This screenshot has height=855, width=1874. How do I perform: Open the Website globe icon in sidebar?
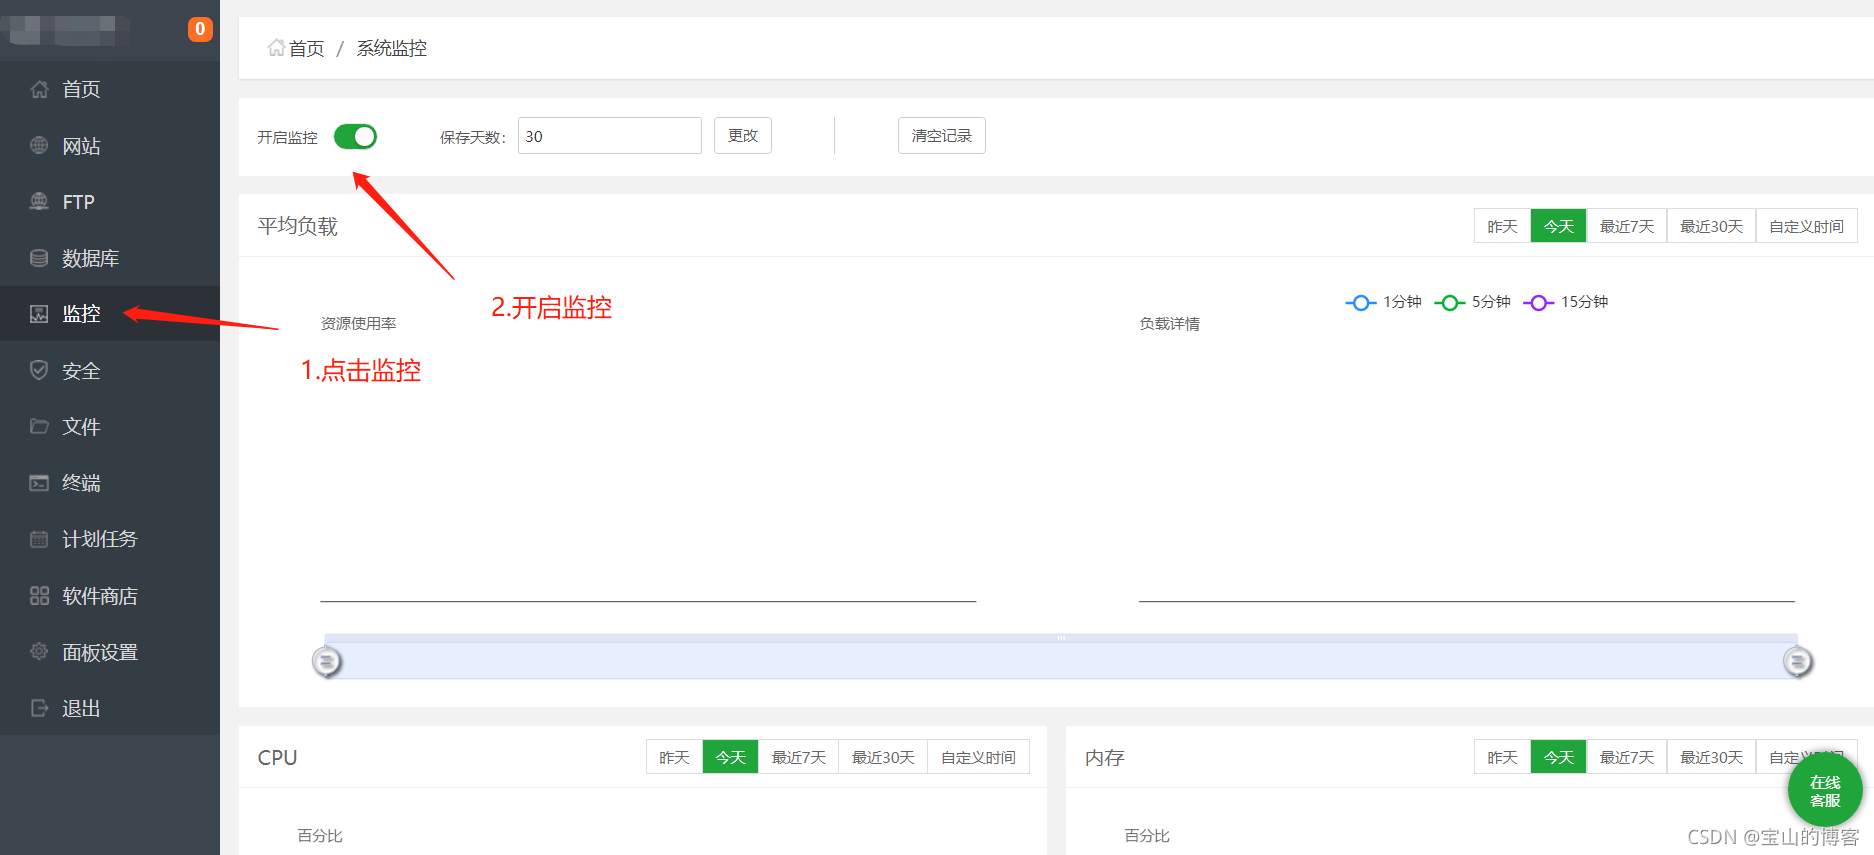pos(39,146)
